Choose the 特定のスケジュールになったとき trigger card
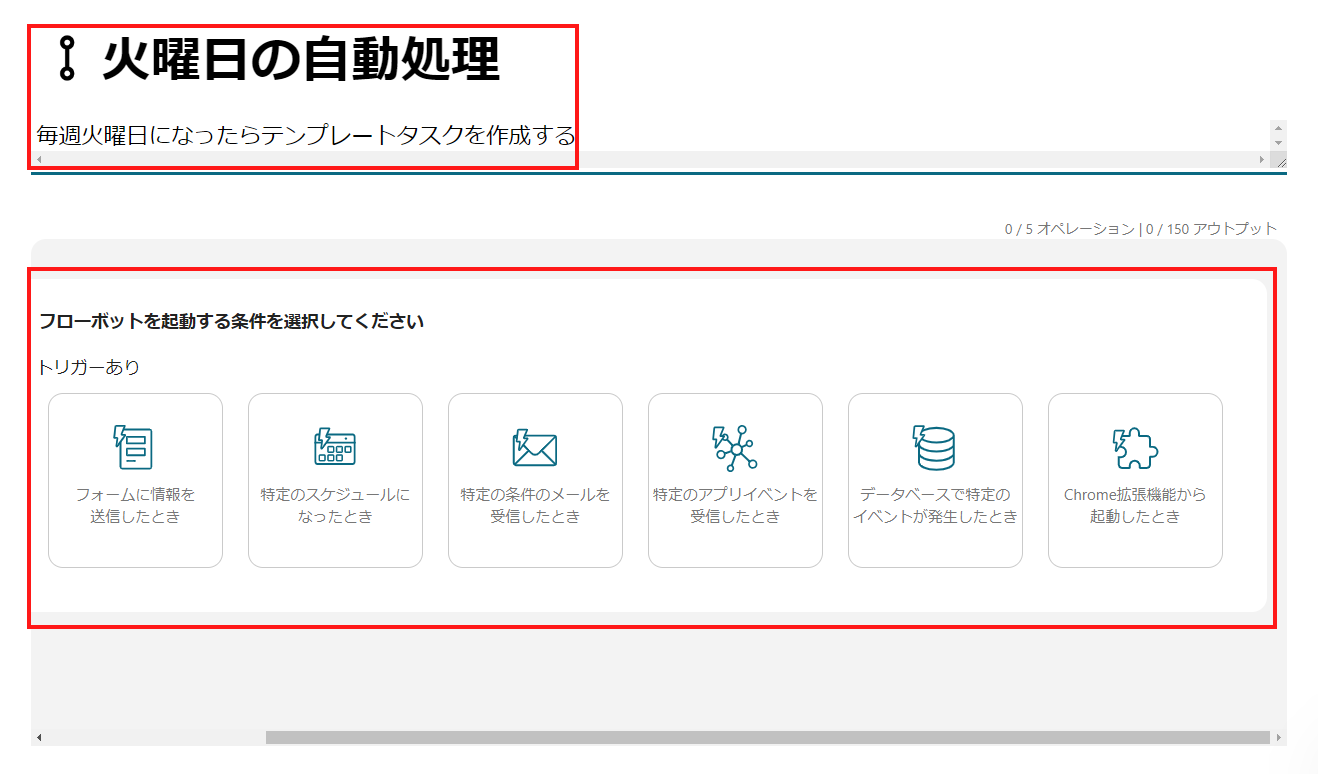Image resolution: width=1318 pixels, height=774 pixels. 335,480
